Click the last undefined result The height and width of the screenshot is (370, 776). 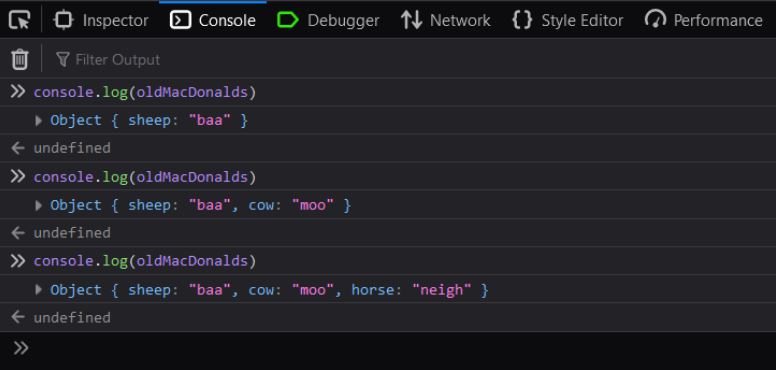point(72,317)
